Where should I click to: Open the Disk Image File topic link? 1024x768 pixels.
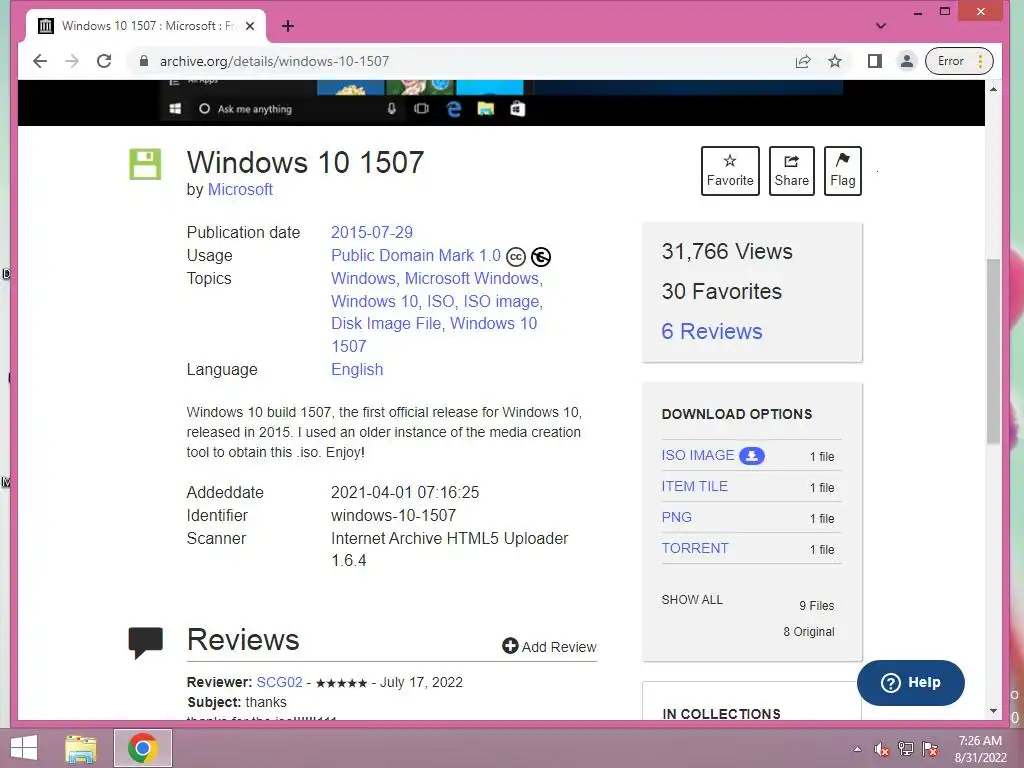coord(386,323)
